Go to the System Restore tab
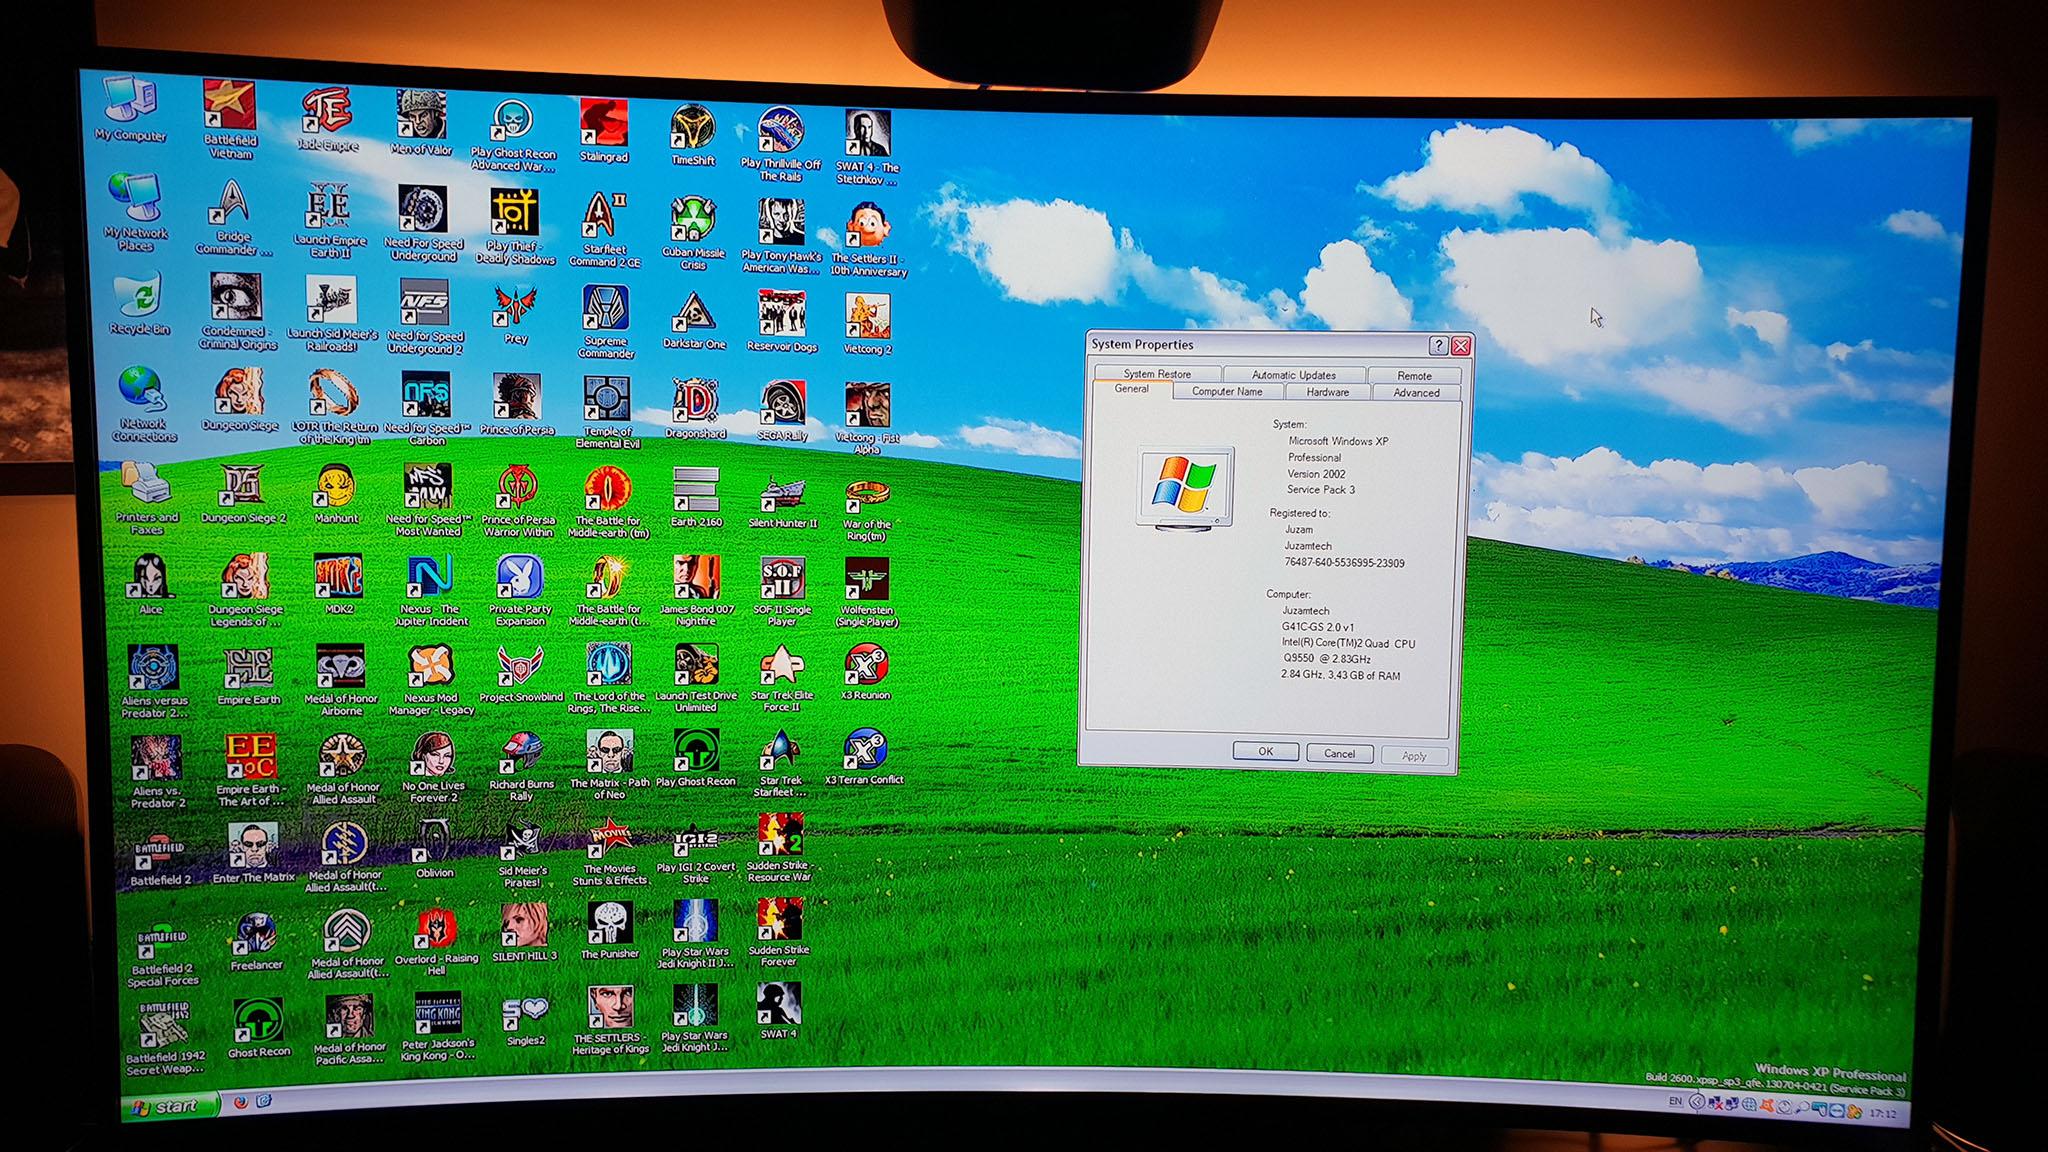 click(x=1157, y=374)
